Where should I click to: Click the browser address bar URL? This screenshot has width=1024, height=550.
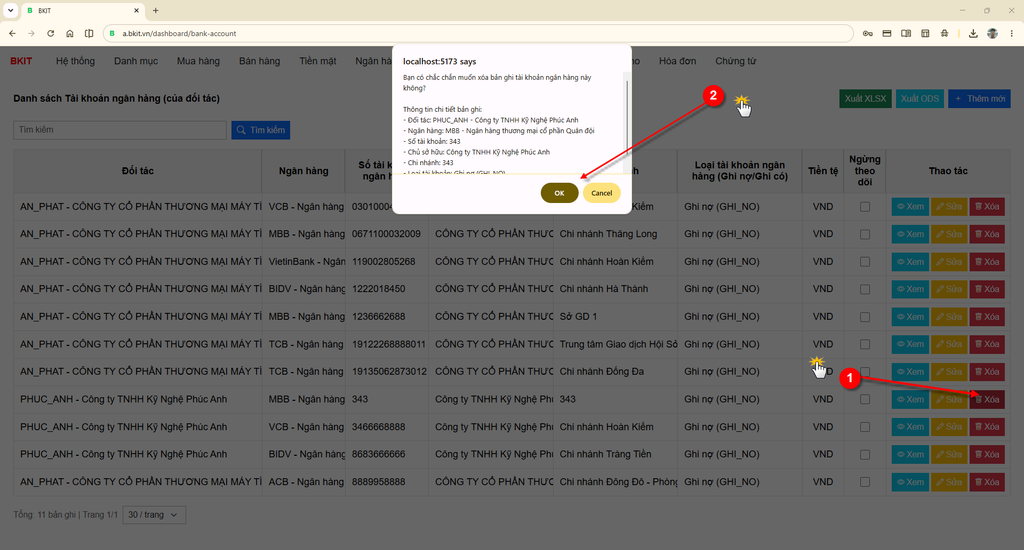[x=180, y=33]
